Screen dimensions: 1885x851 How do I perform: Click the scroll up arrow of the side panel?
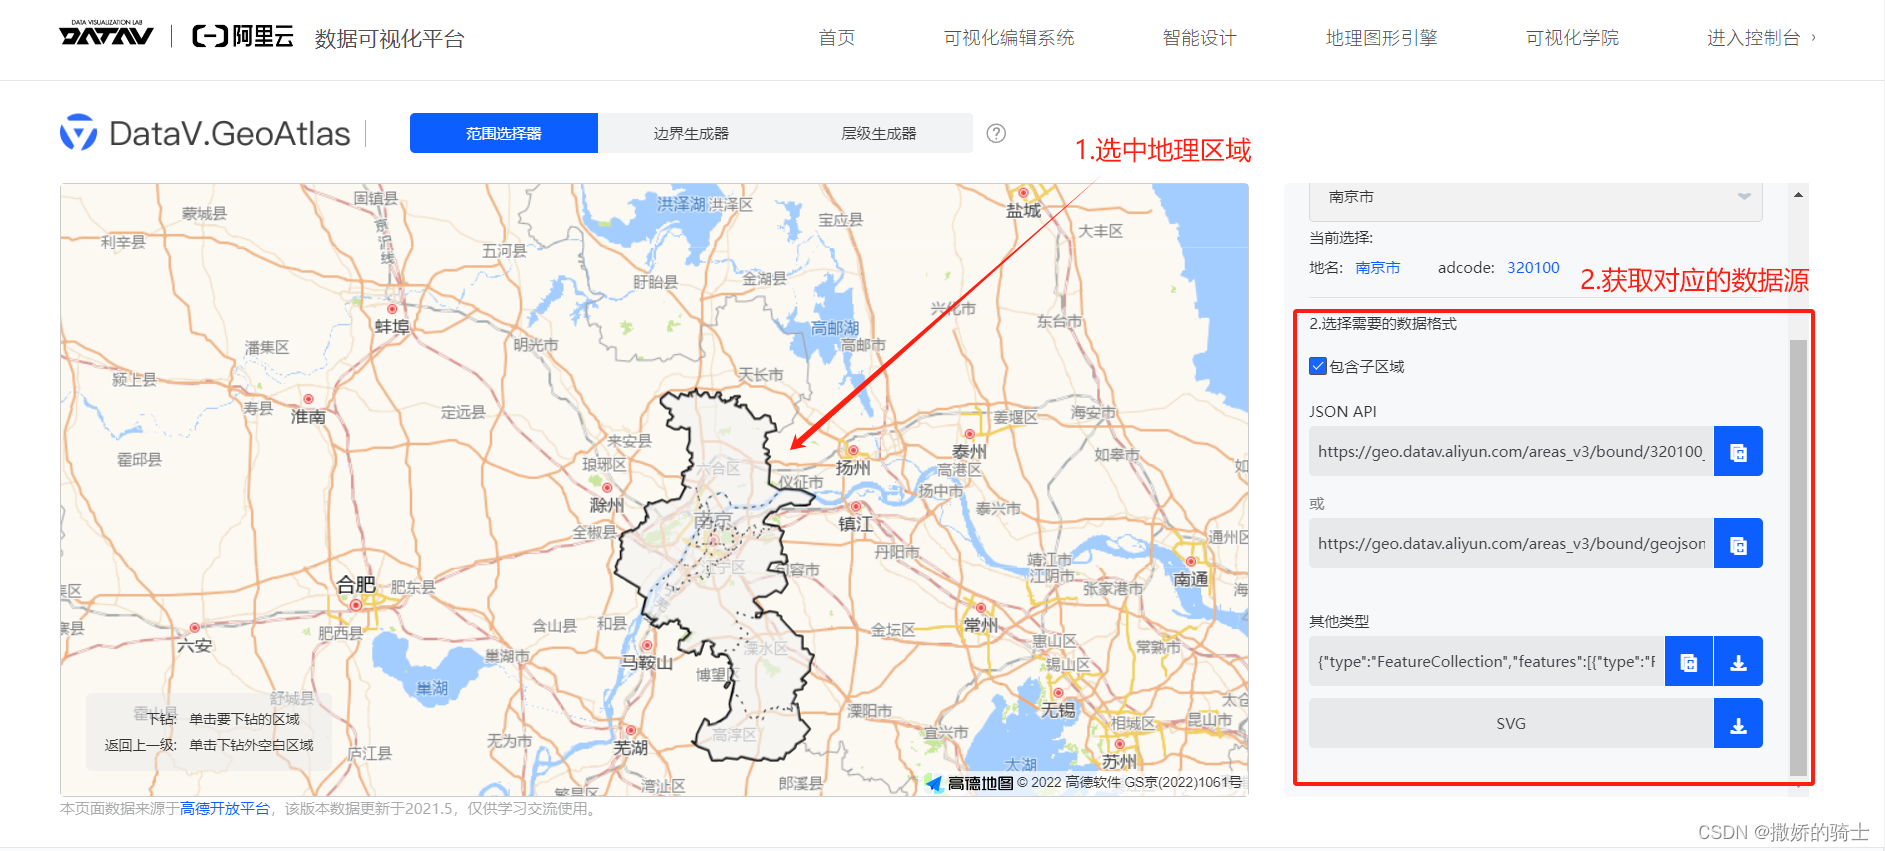pyautogui.click(x=1798, y=195)
